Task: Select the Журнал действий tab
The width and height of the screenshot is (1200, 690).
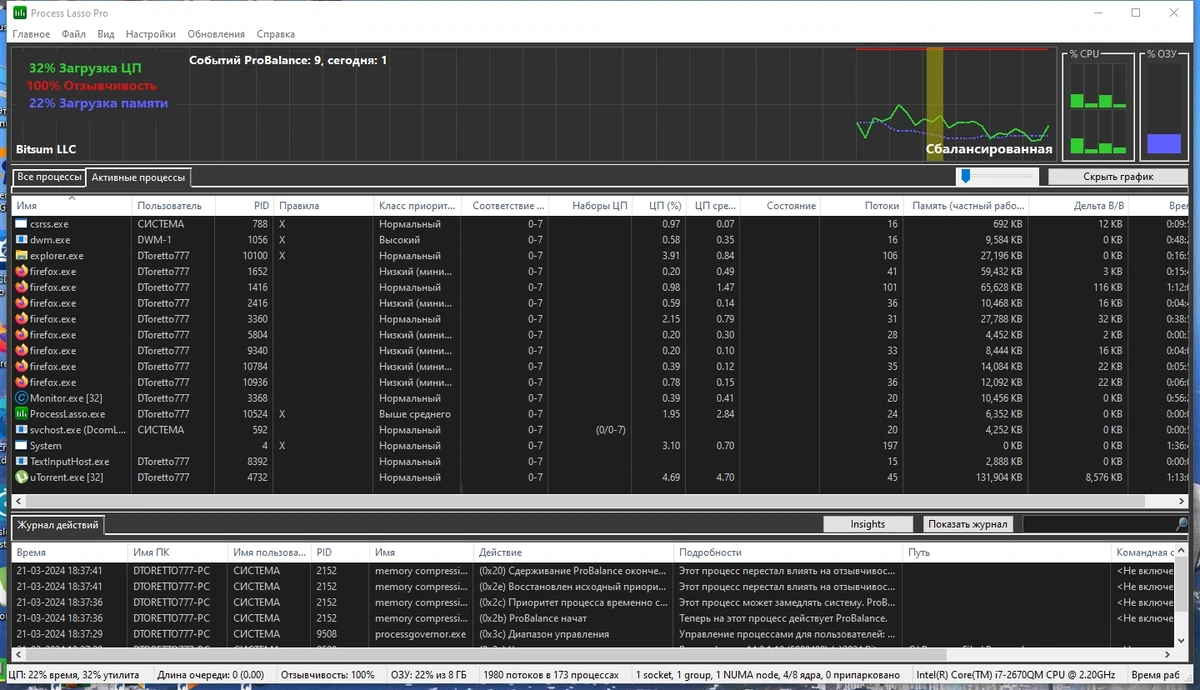Action: pyautogui.click(x=58, y=525)
